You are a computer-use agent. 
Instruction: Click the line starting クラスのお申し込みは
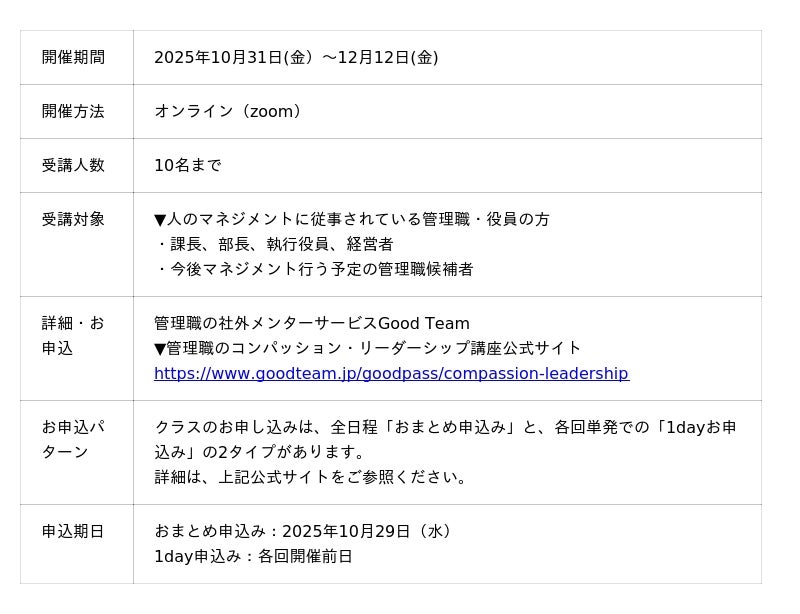tap(445, 428)
